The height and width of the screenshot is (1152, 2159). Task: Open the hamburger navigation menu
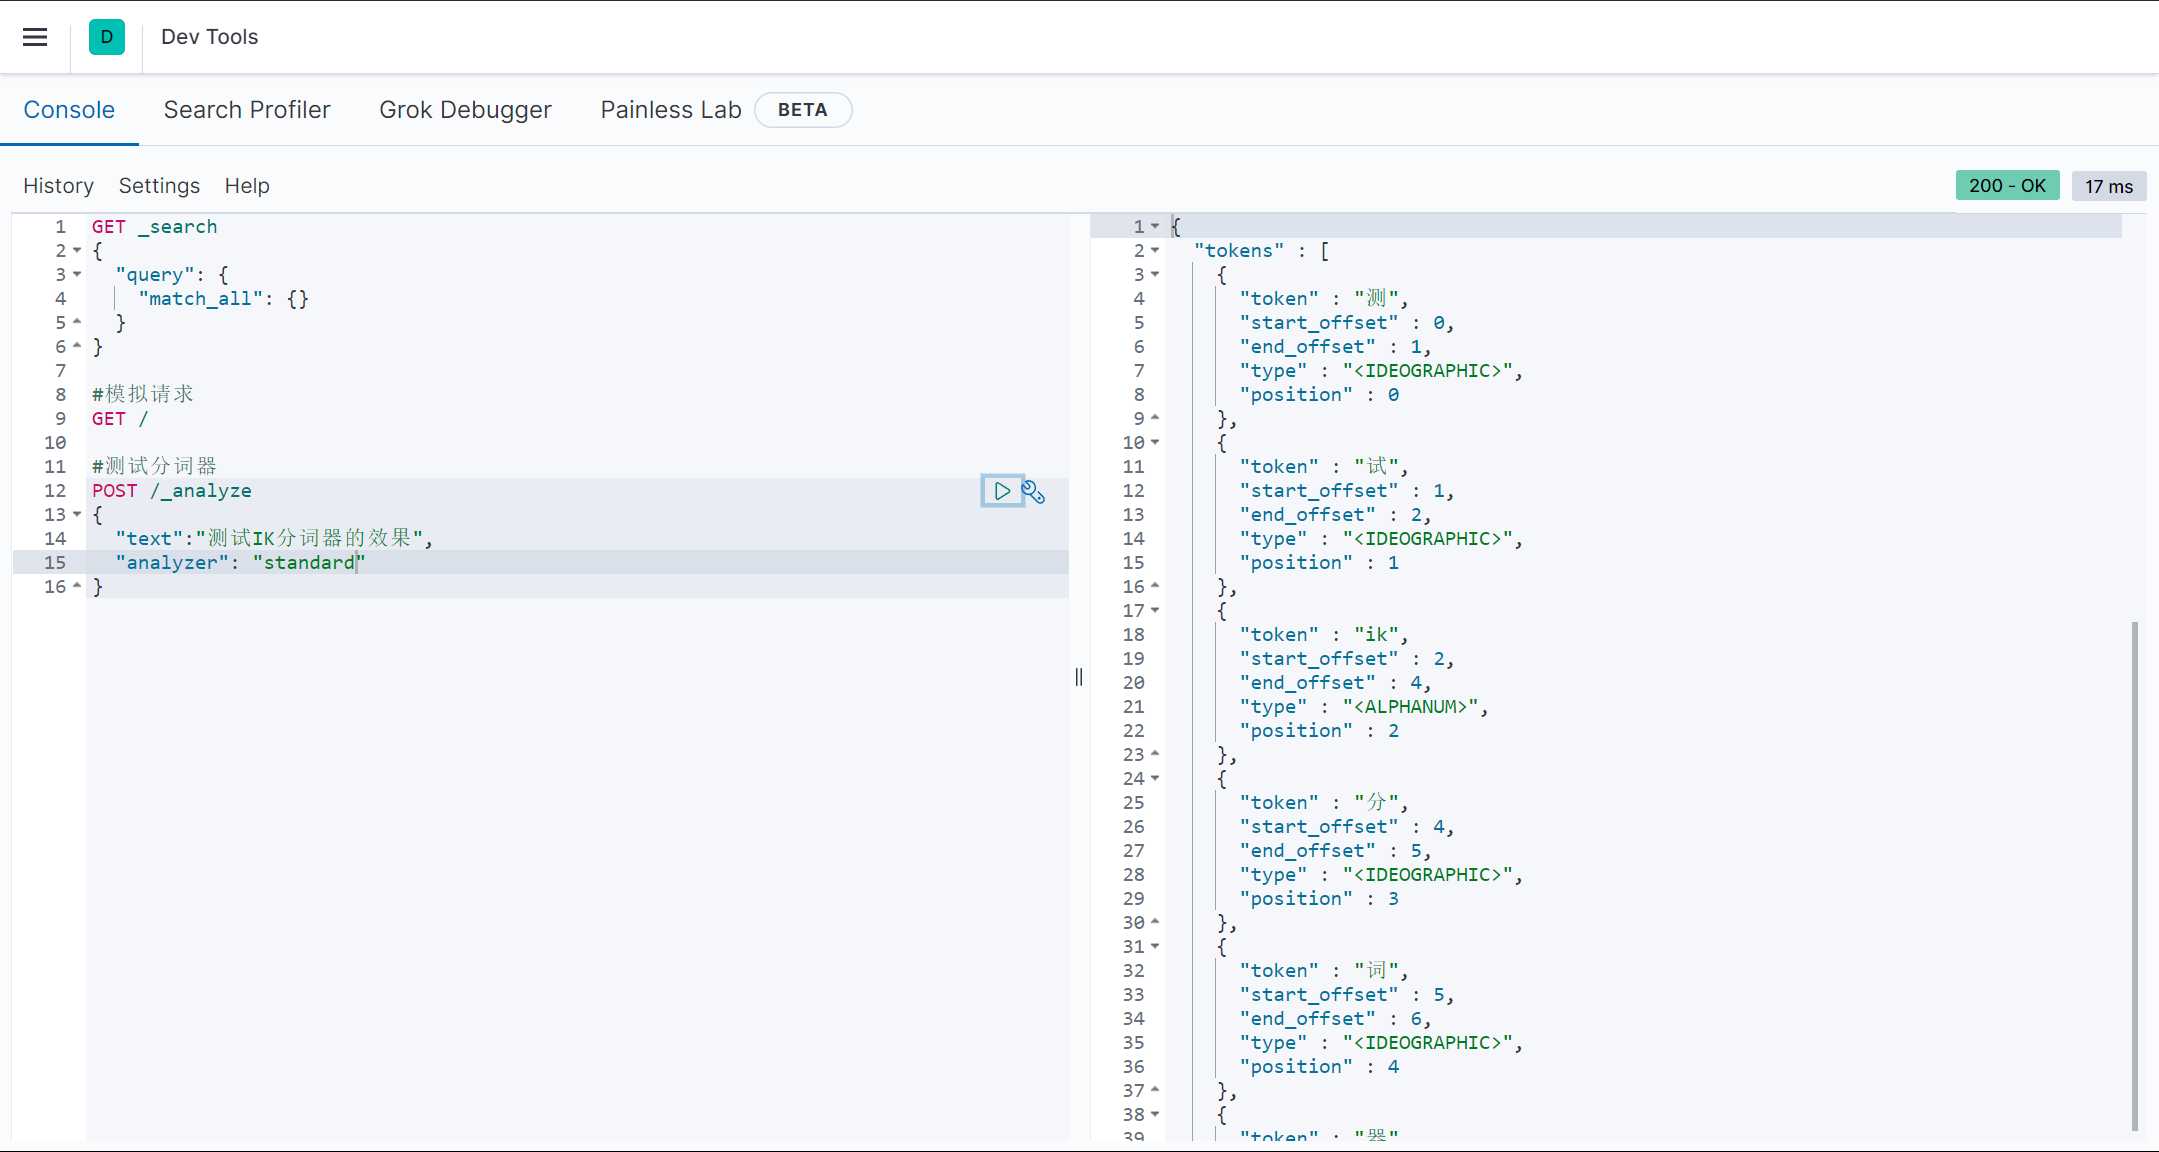(35, 37)
